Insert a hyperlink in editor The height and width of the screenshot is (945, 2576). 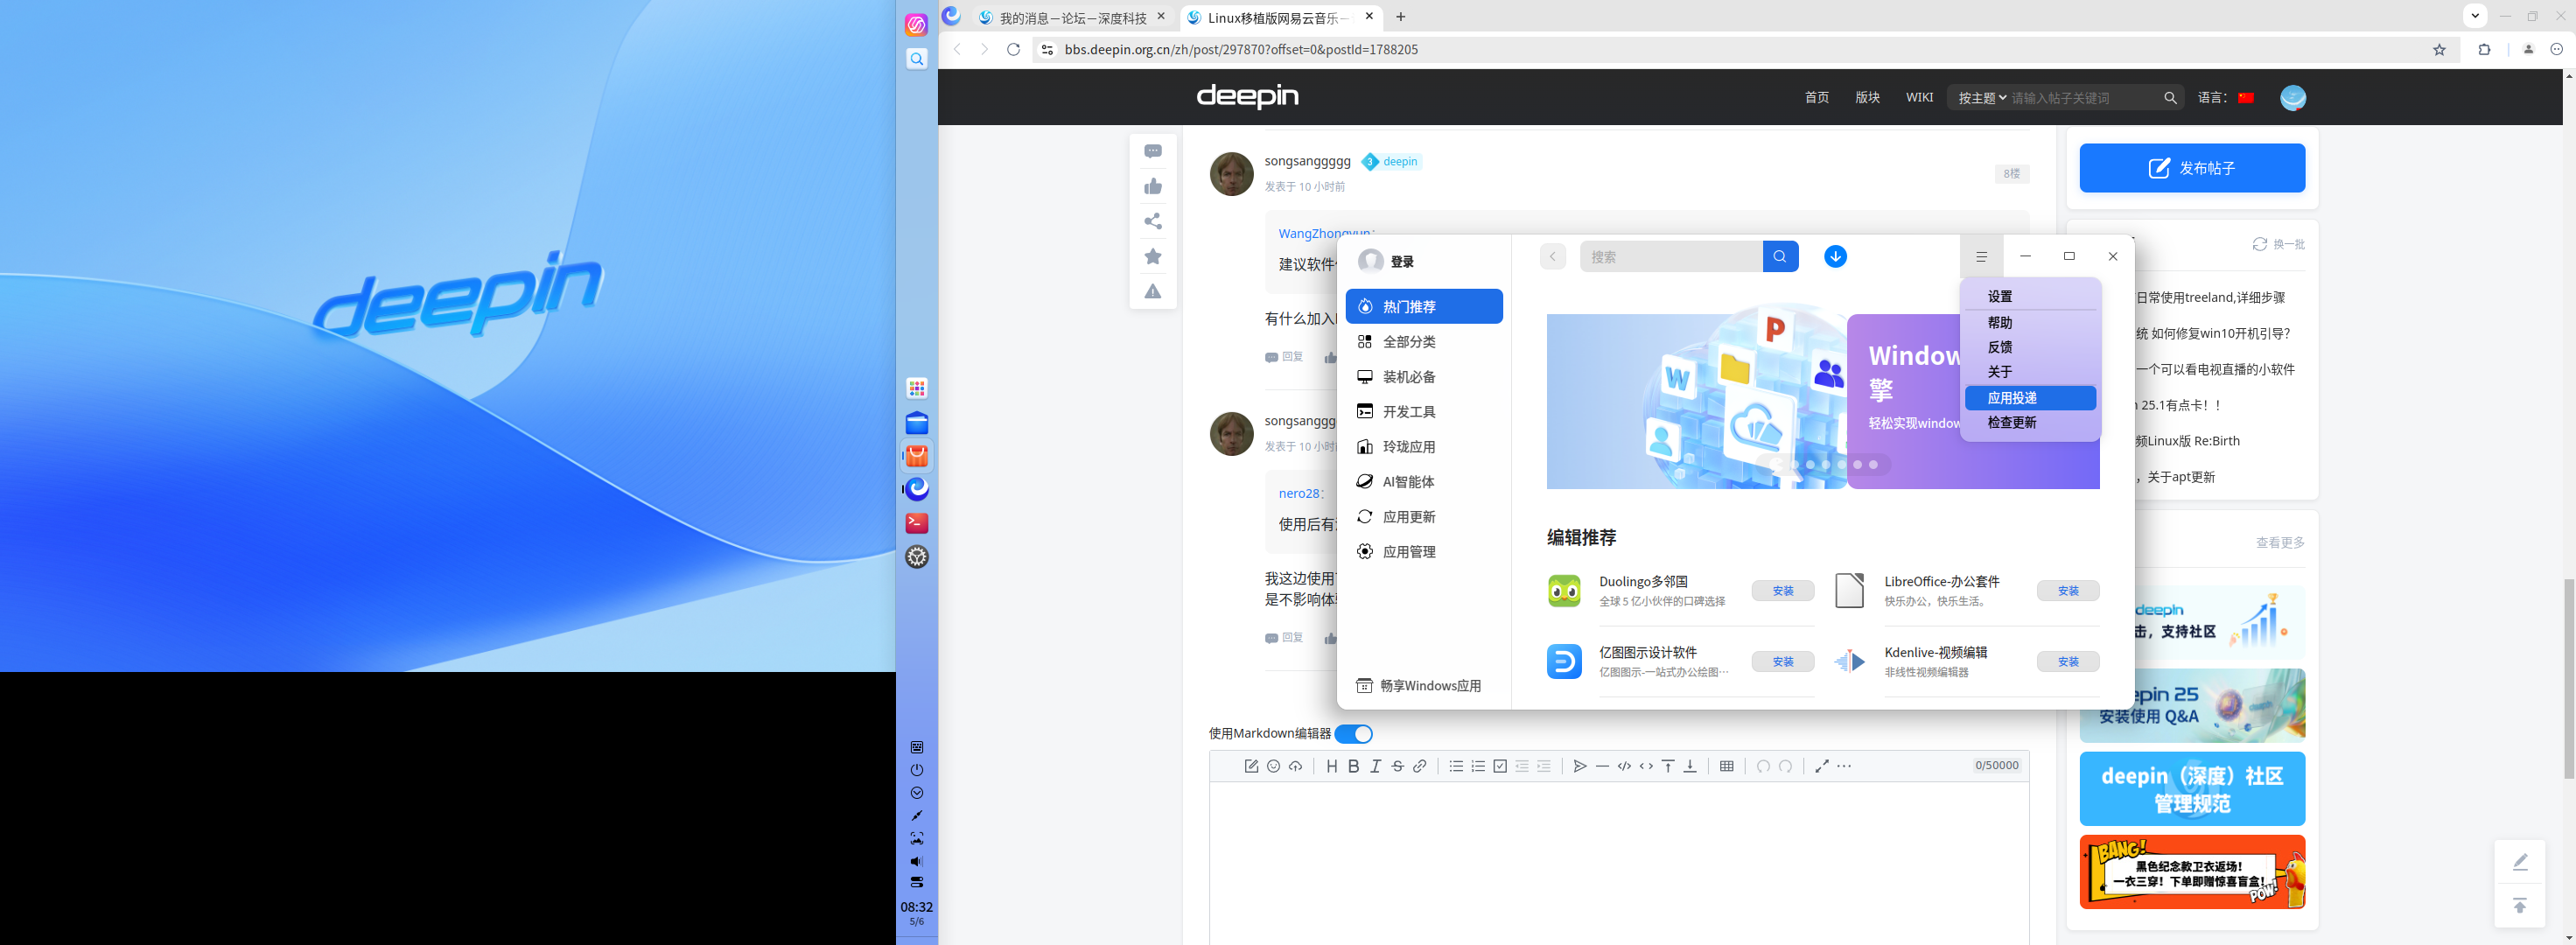1419,766
